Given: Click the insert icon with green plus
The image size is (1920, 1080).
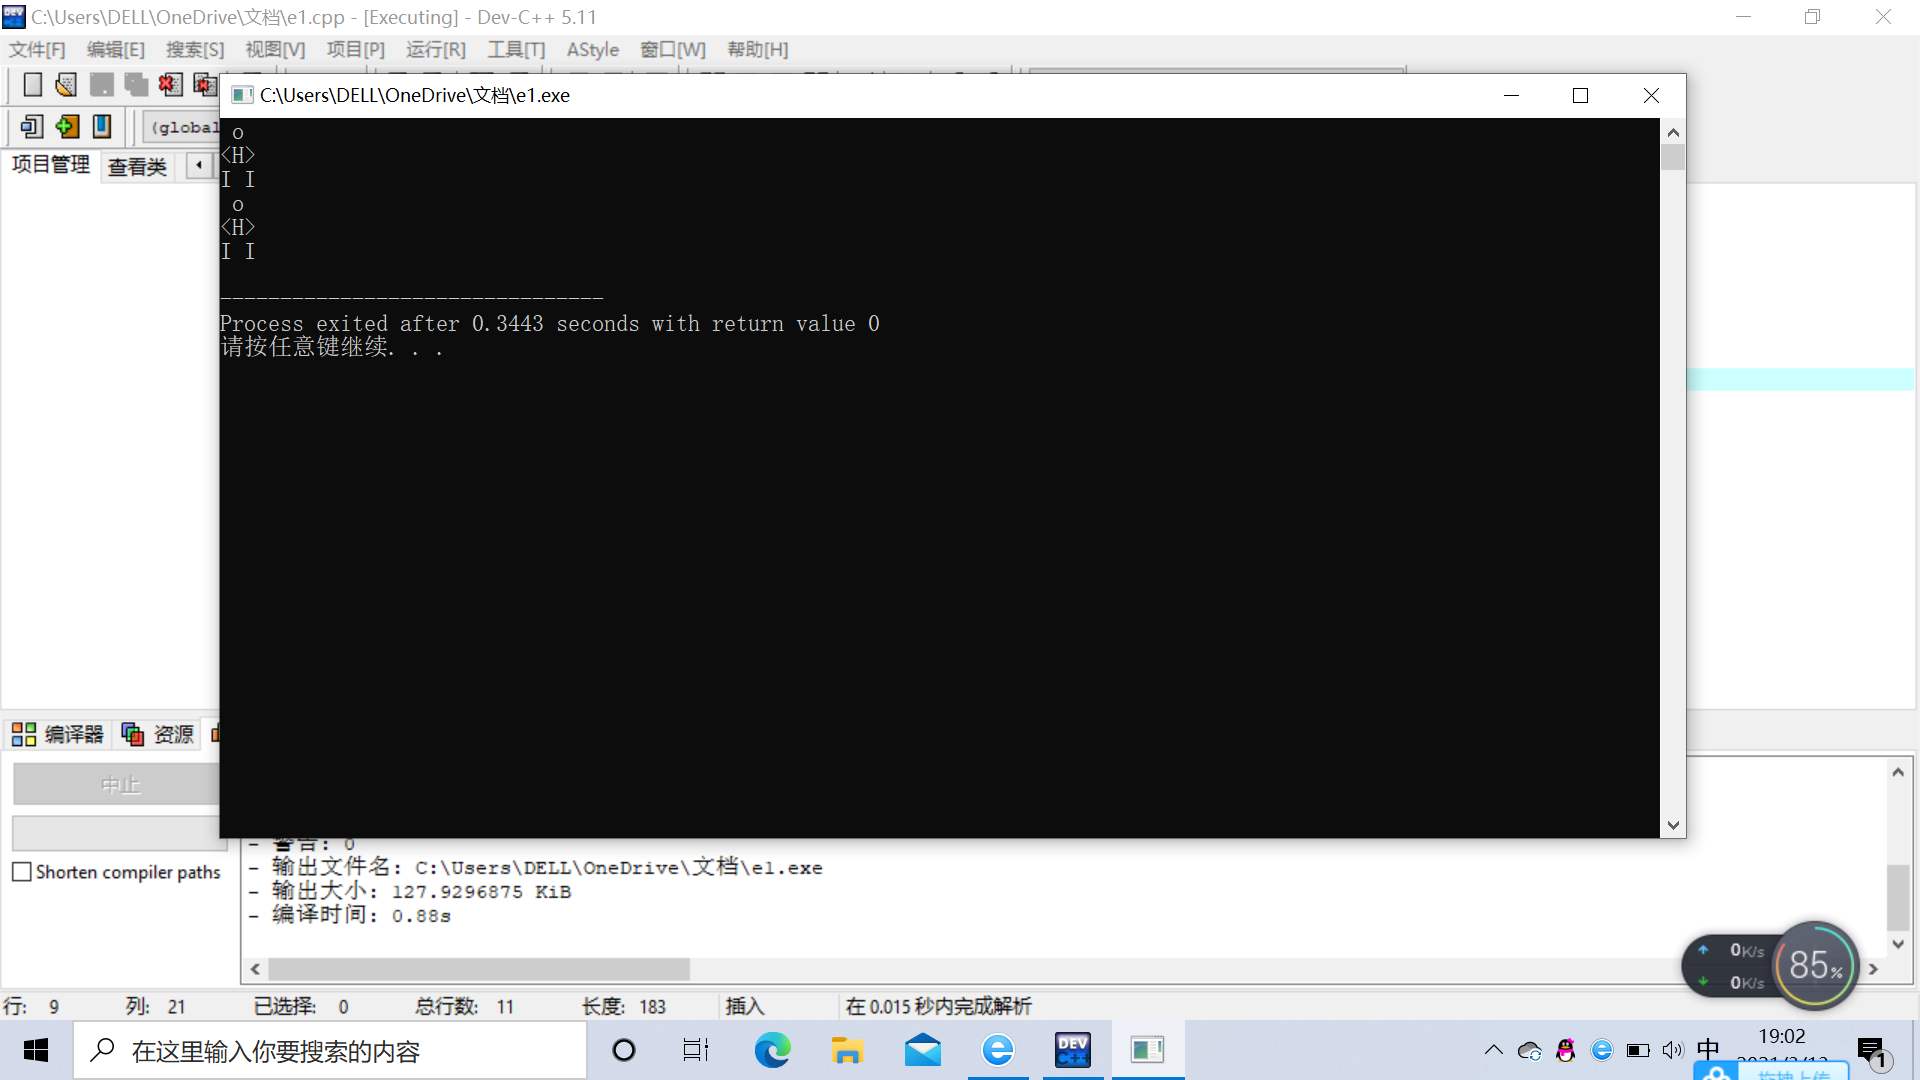Looking at the screenshot, I should [x=67, y=127].
